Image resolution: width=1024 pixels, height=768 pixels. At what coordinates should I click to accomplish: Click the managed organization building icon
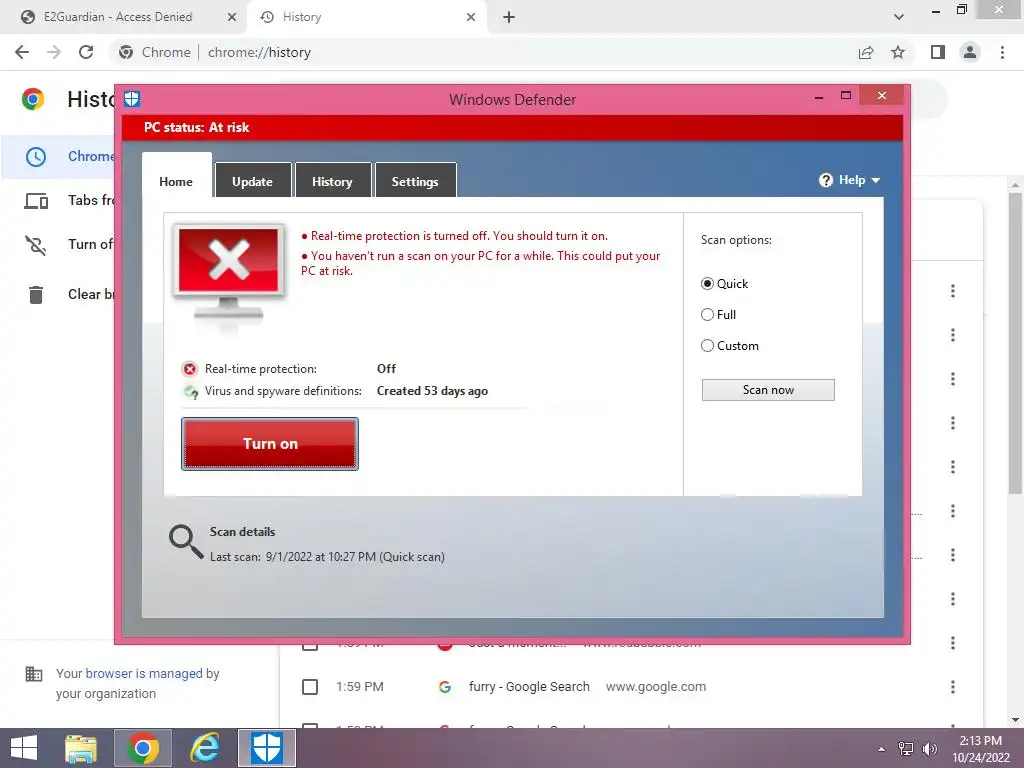tap(34, 673)
